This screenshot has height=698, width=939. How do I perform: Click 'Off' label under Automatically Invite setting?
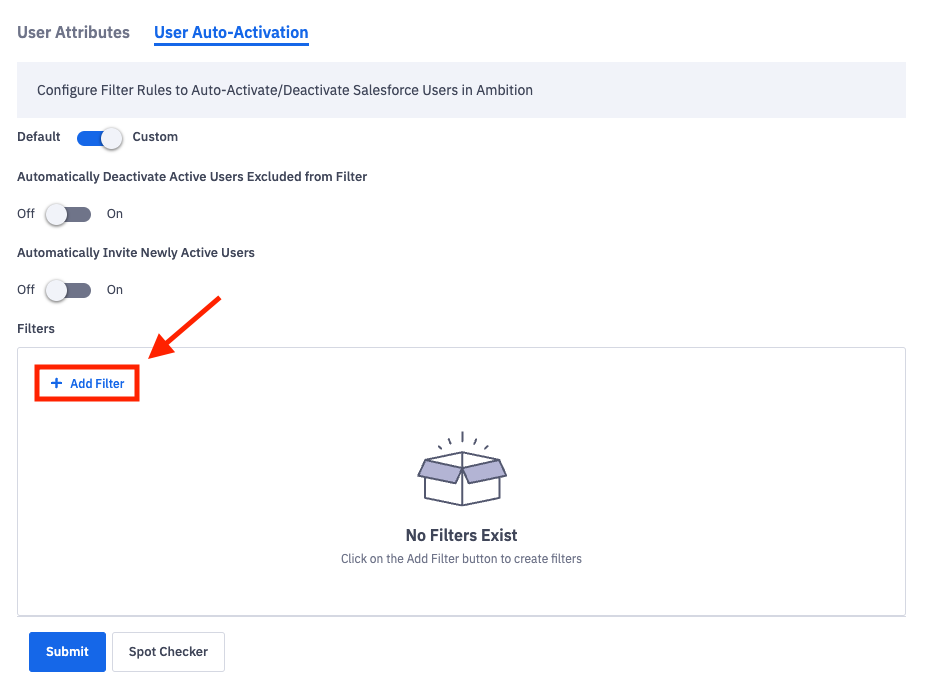coord(26,290)
